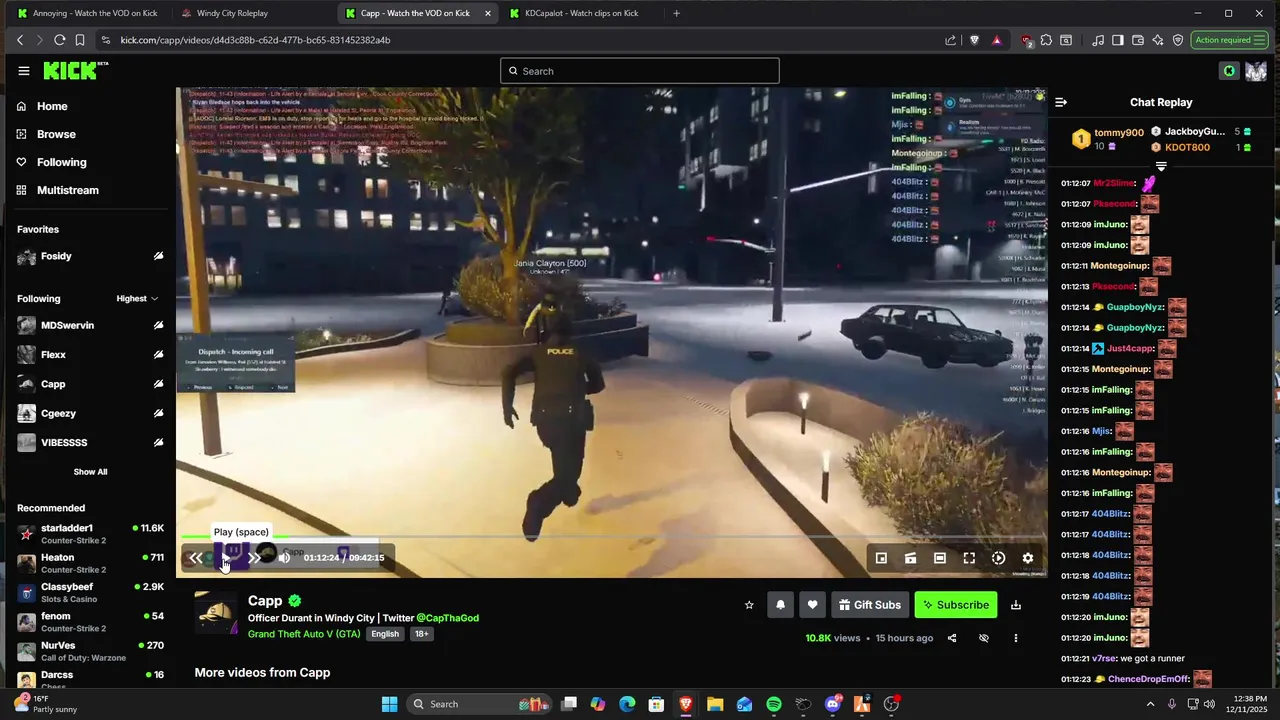Share the video using the share icon
1280x720 pixels.
[x=952, y=638]
